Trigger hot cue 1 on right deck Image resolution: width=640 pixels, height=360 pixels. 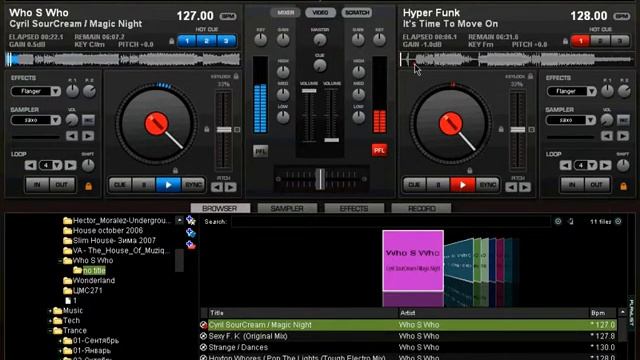pos(580,41)
